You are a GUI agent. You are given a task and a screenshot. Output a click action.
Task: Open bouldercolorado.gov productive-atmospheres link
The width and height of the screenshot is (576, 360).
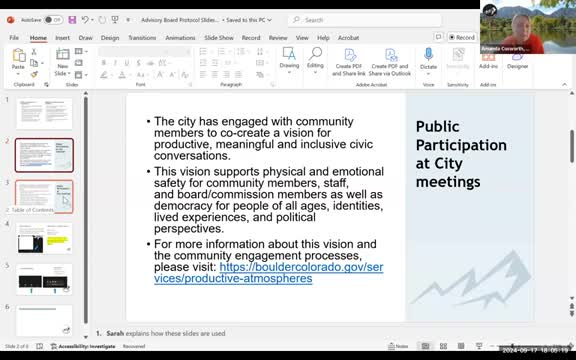269,273
